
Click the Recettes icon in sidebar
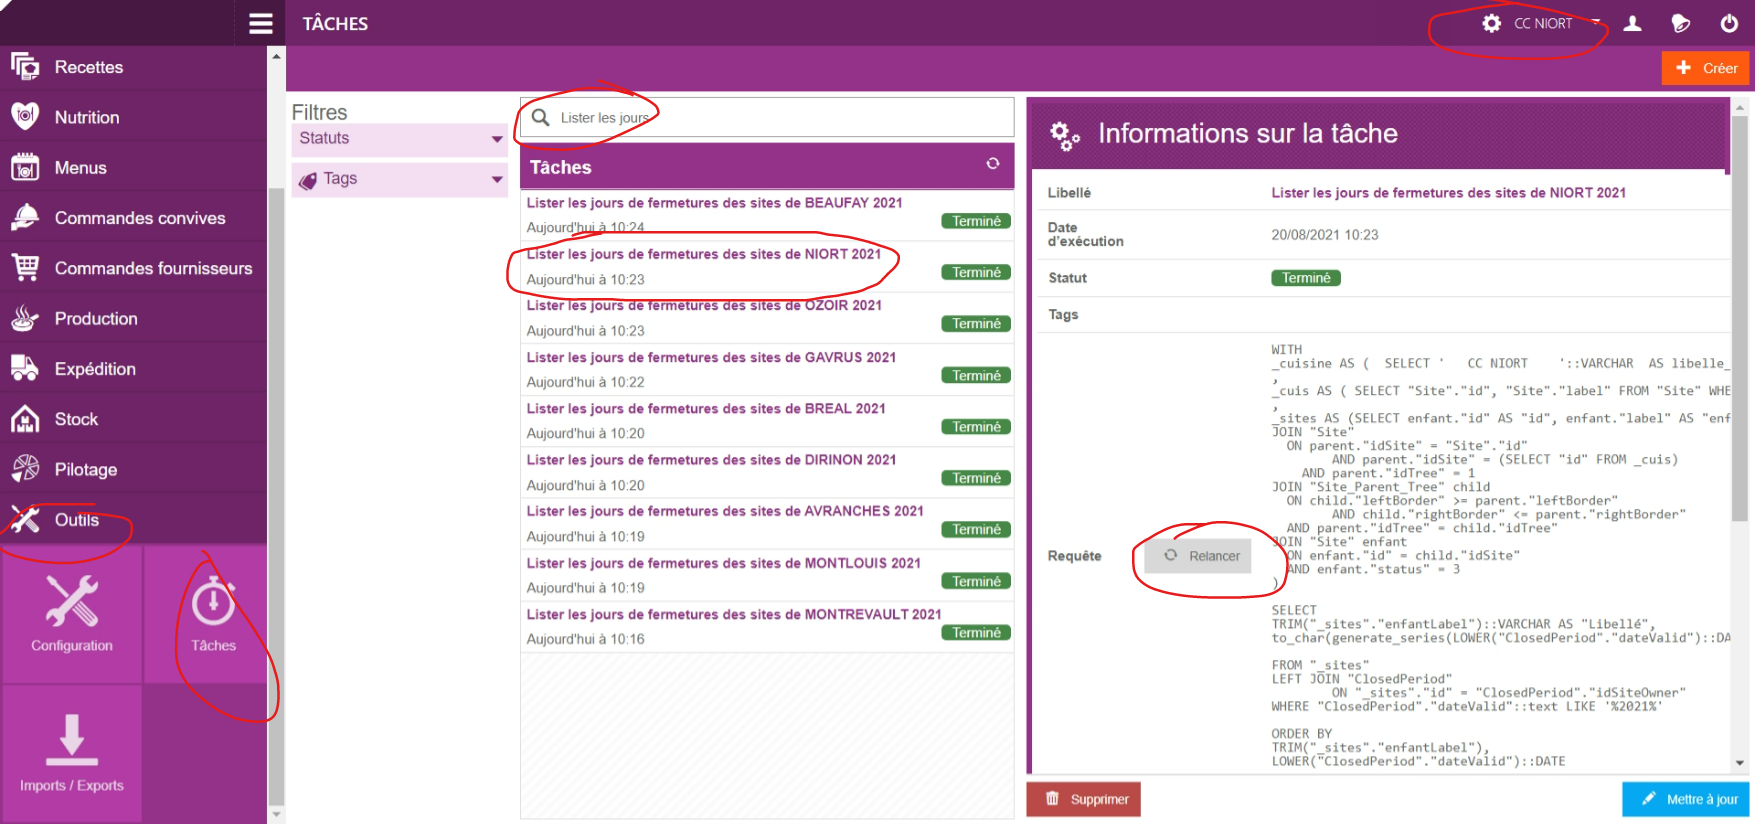(25, 67)
